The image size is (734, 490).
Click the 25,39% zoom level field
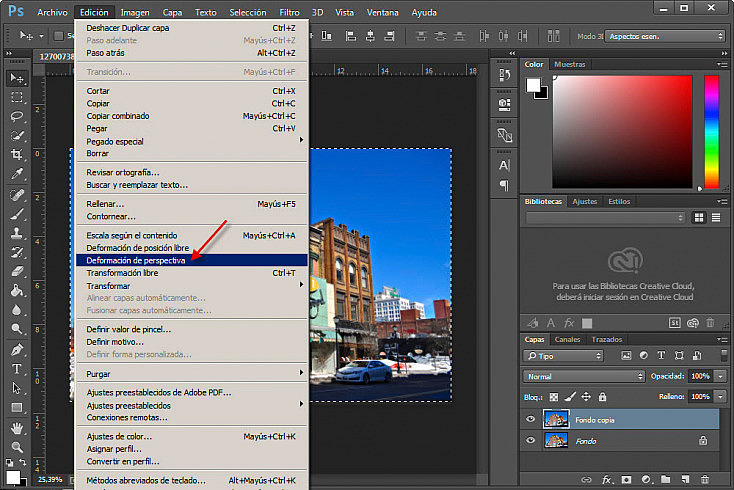click(x=51, y=479)
